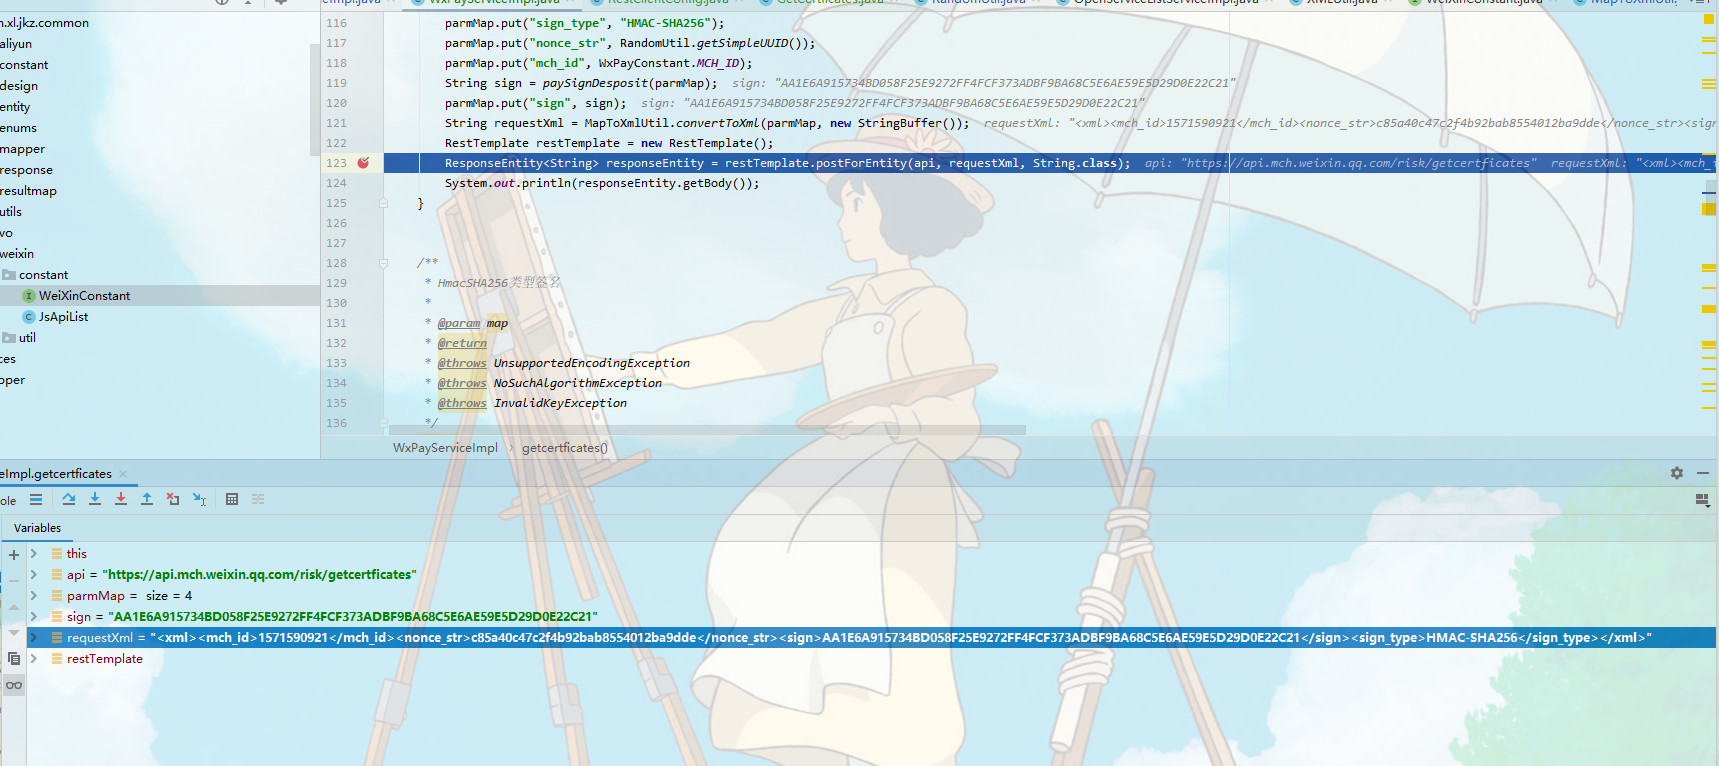
Task: Select the 'response' package in project tree
Action: pyautogui.click(x=26, y=170)
